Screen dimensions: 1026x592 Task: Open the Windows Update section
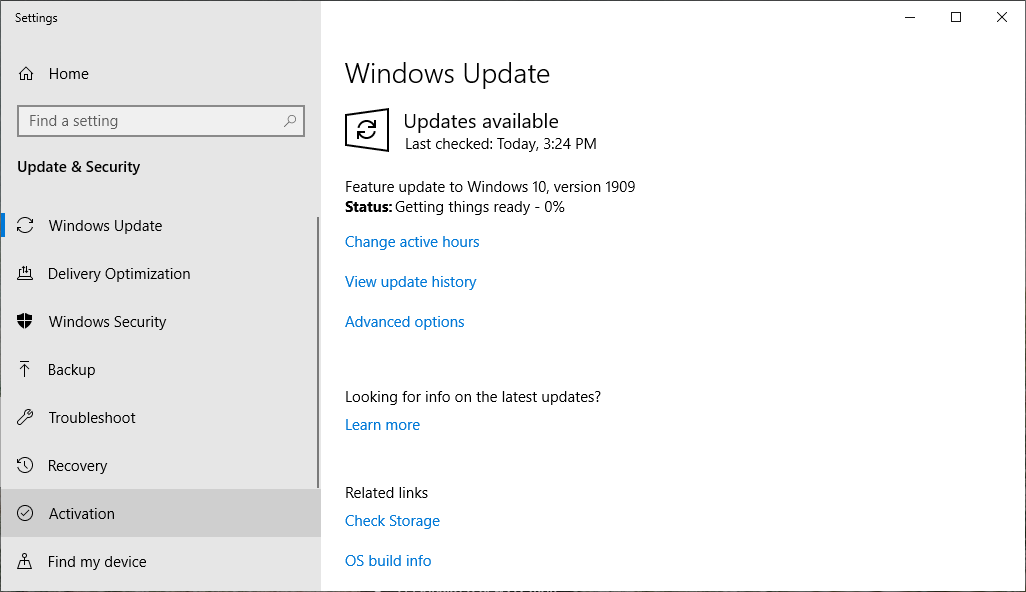tap(160, 226)
